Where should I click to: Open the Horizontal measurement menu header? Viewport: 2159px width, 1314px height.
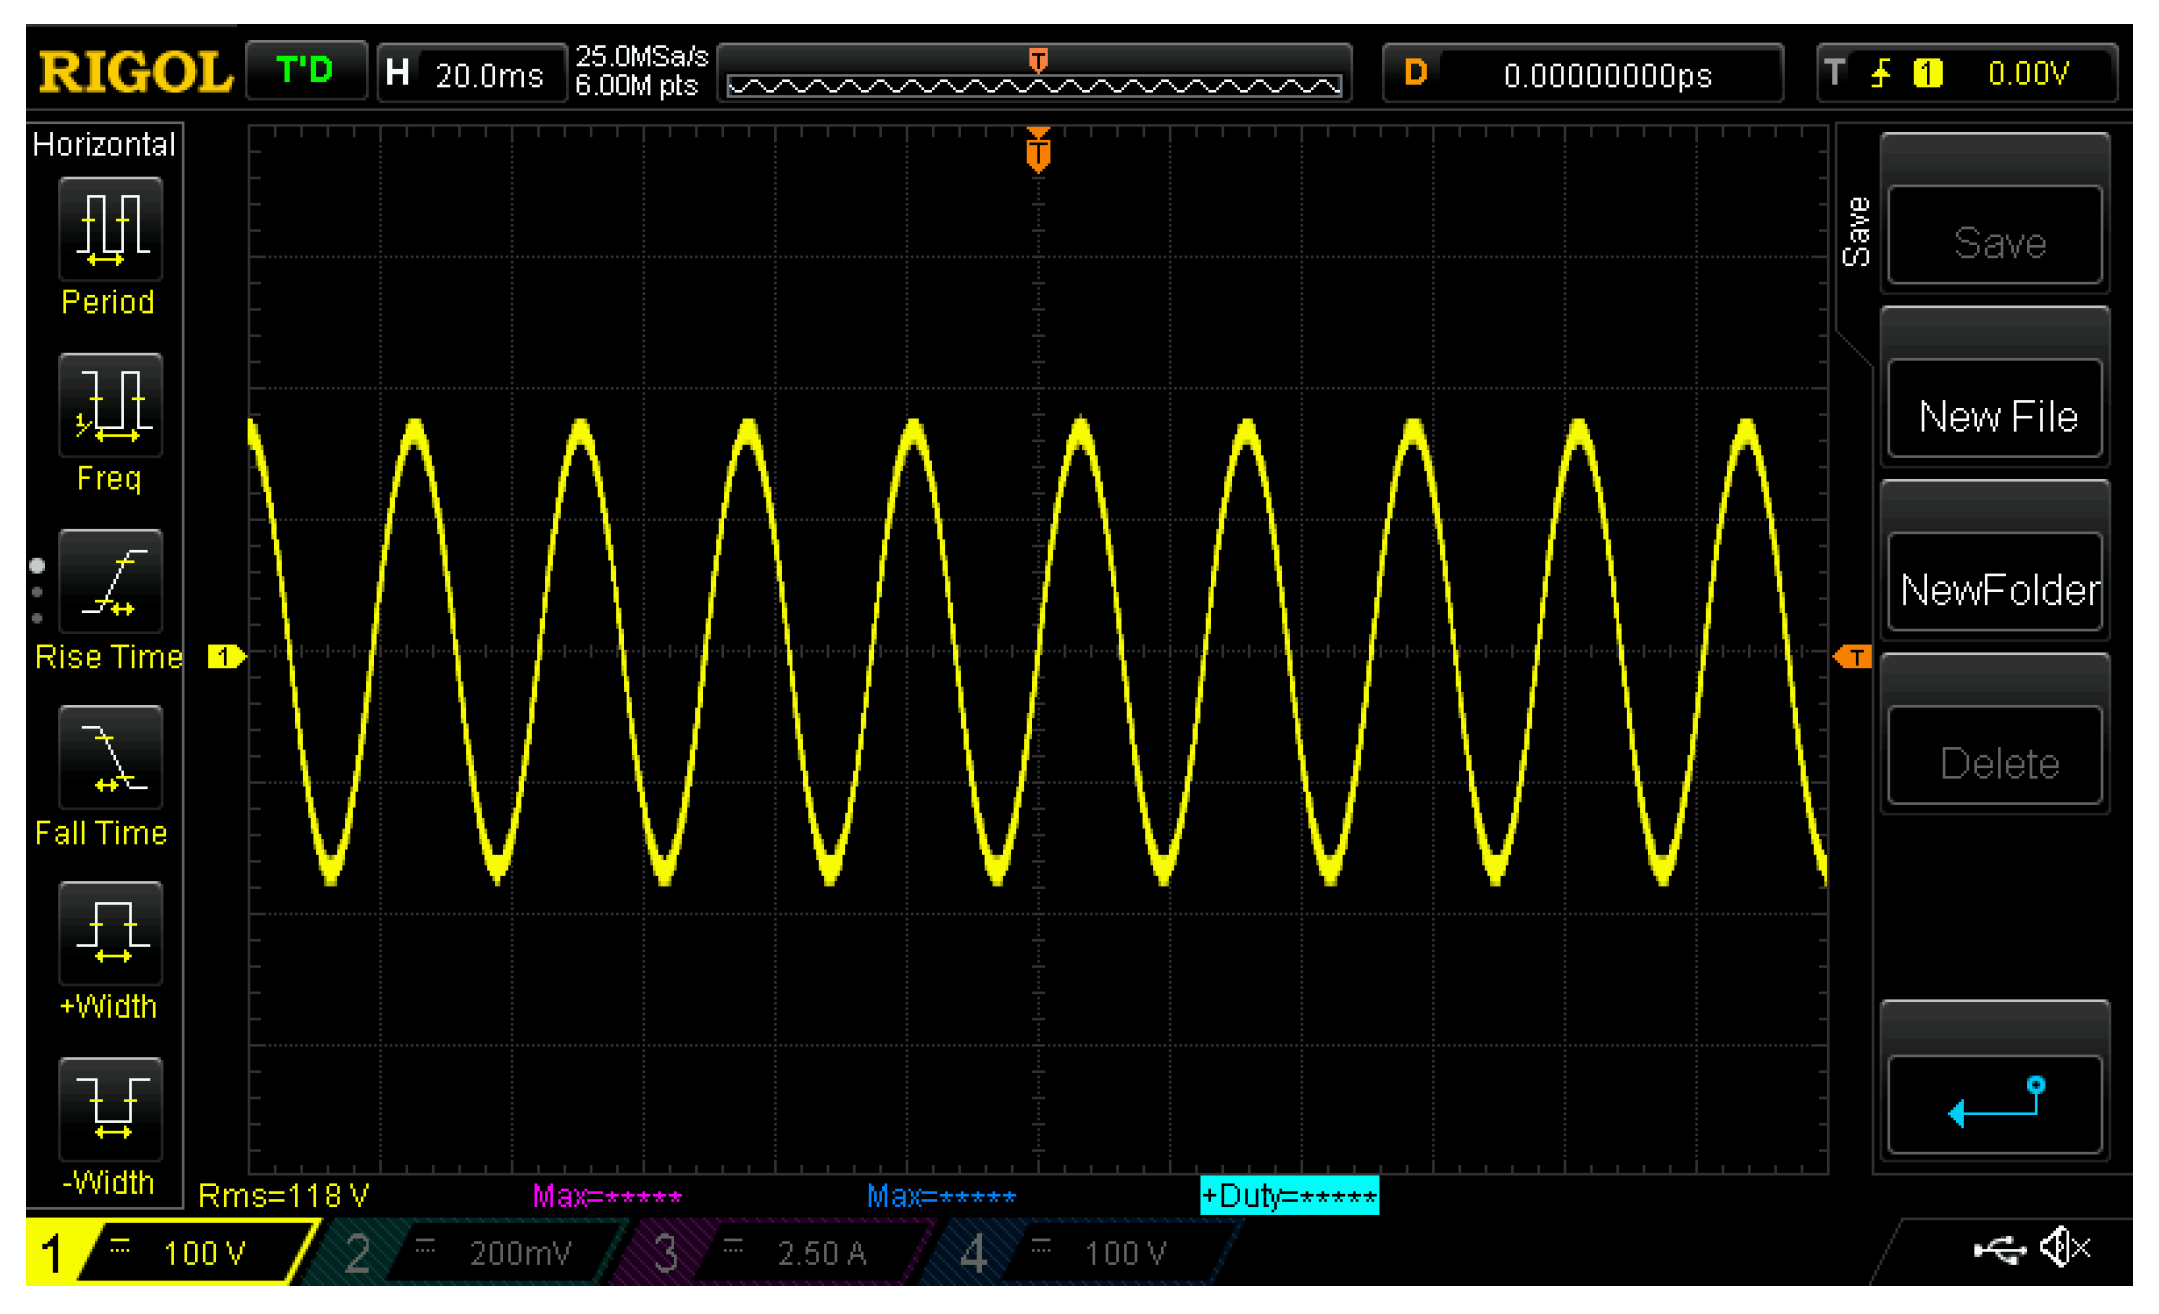(102, 144)
